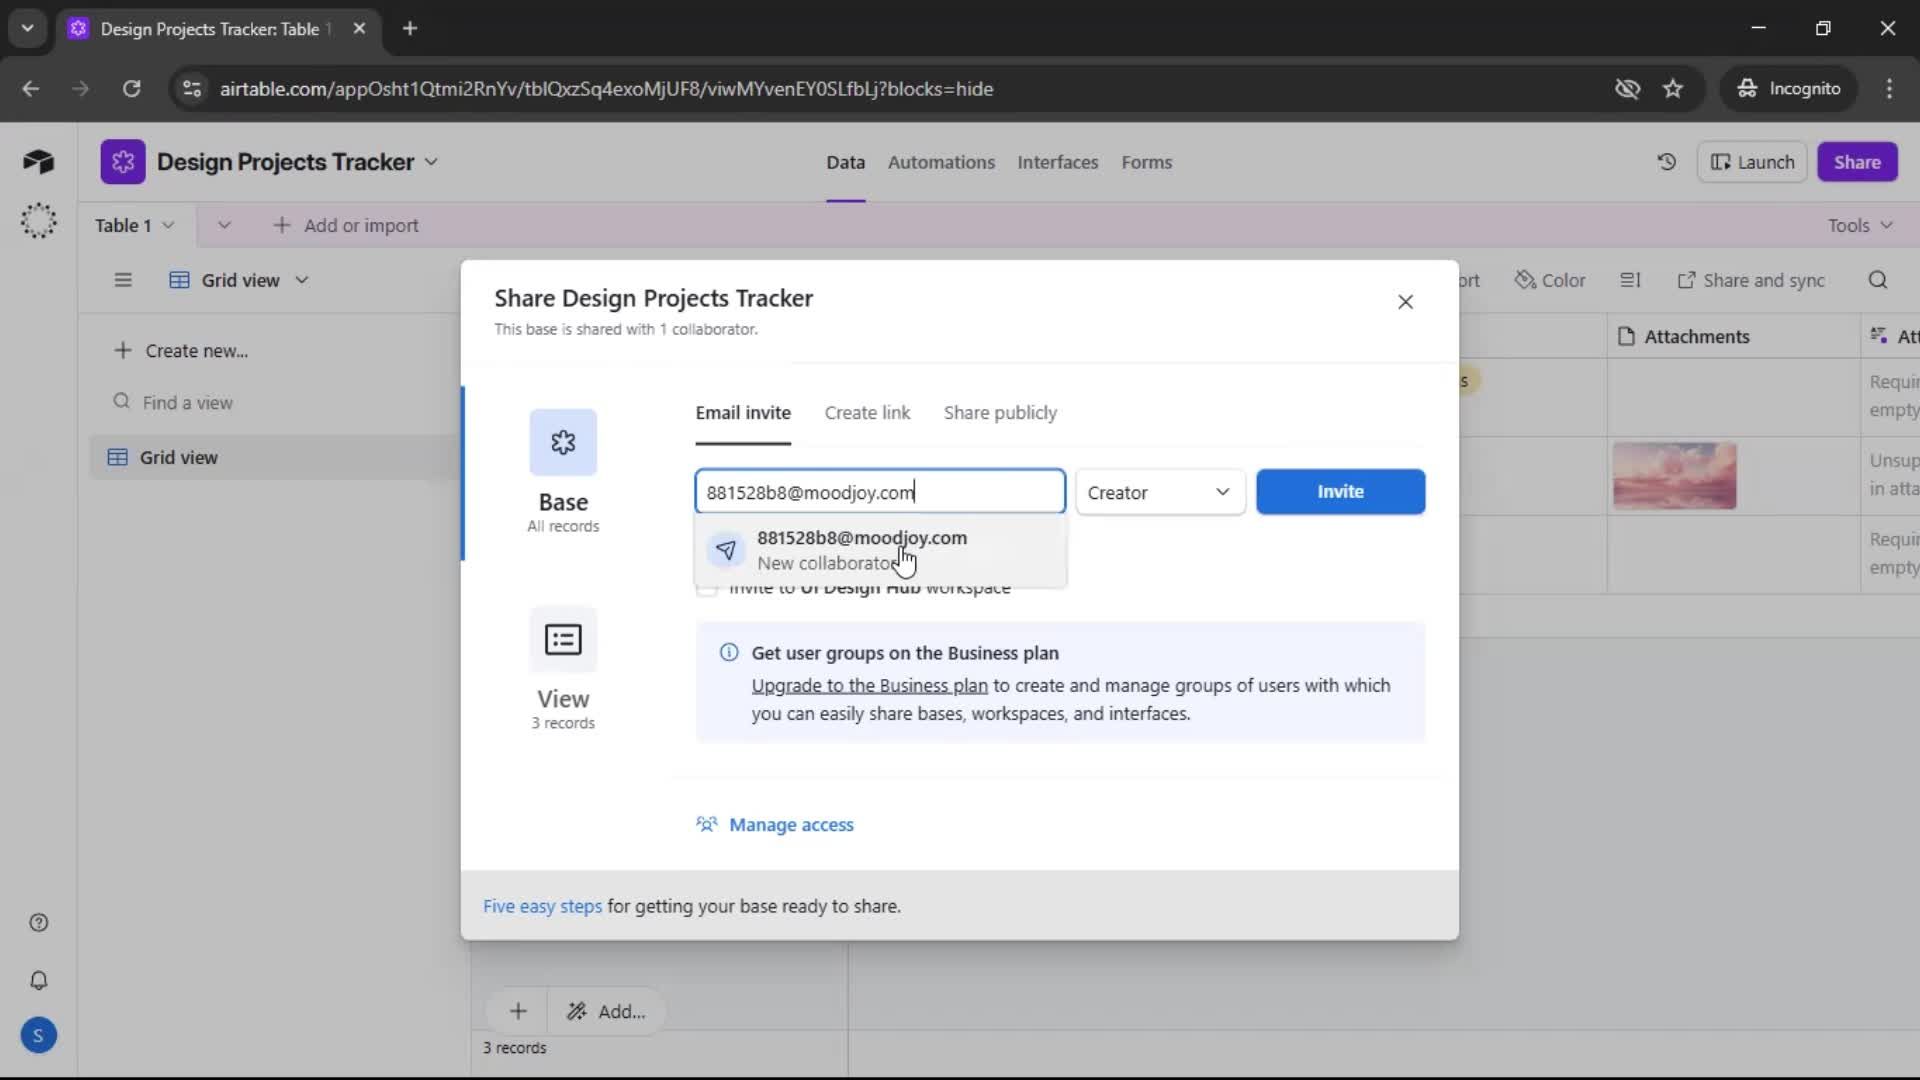Go back with browser back arrow
Viewport: 1920px width, 1080px height.
pyautogui.click(x=31, y=88)
